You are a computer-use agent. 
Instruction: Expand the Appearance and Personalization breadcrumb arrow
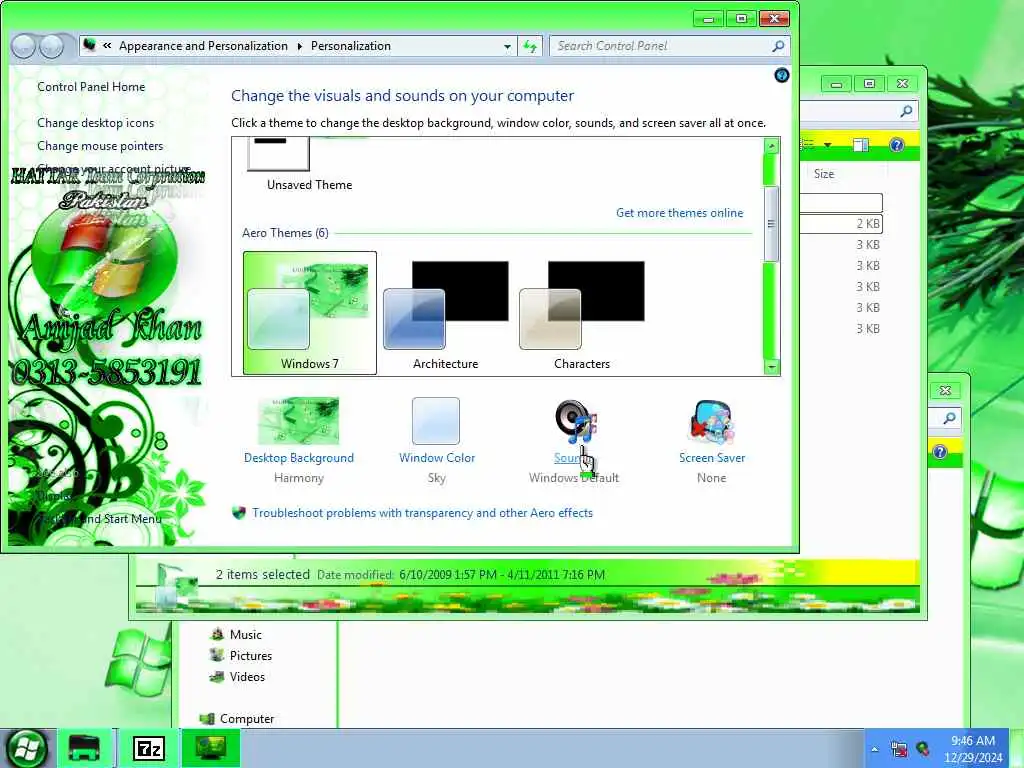[x=299, y=46]
